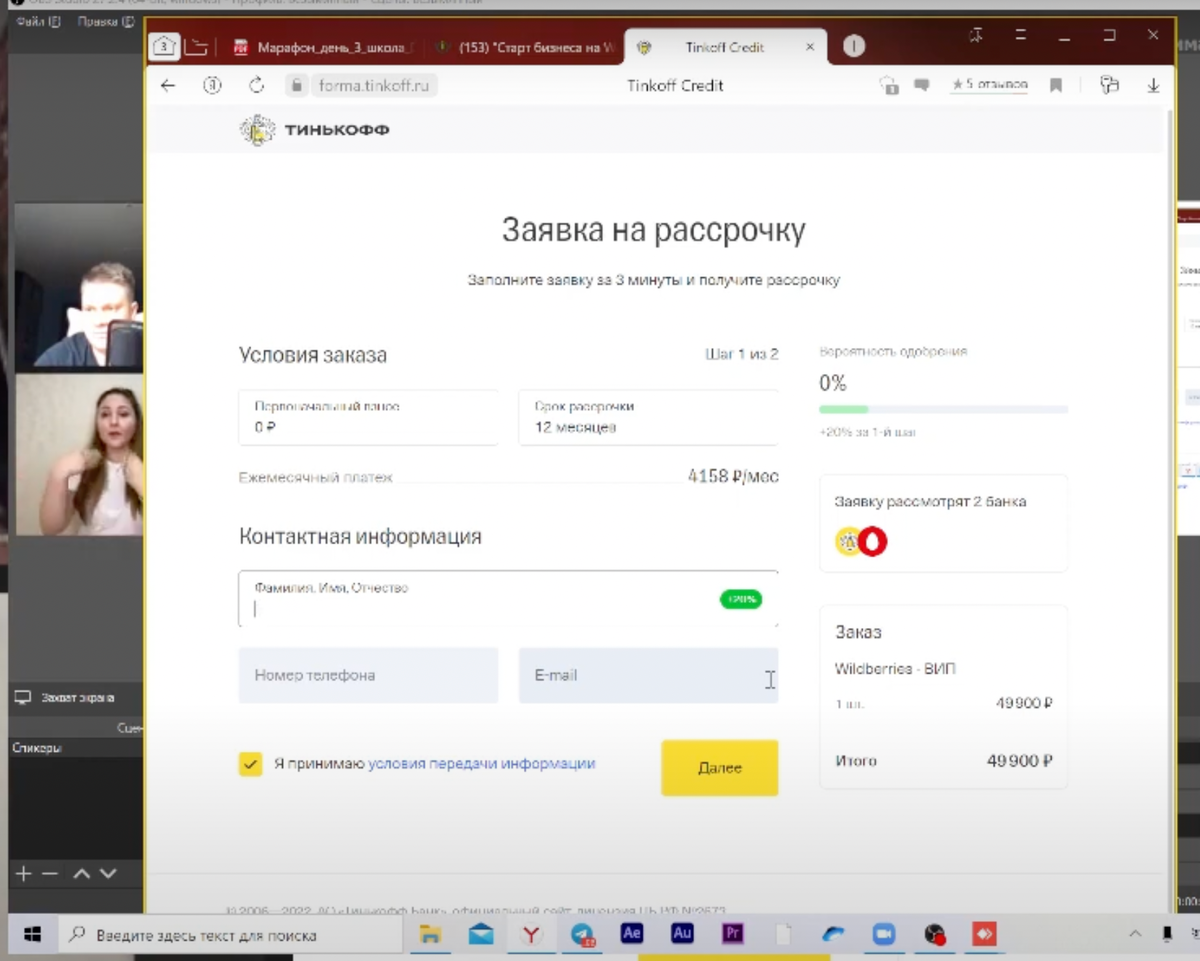The image size is (1200, 961).
Task: Click the male speaker webcam thumbnail
Action: [78, 287]
